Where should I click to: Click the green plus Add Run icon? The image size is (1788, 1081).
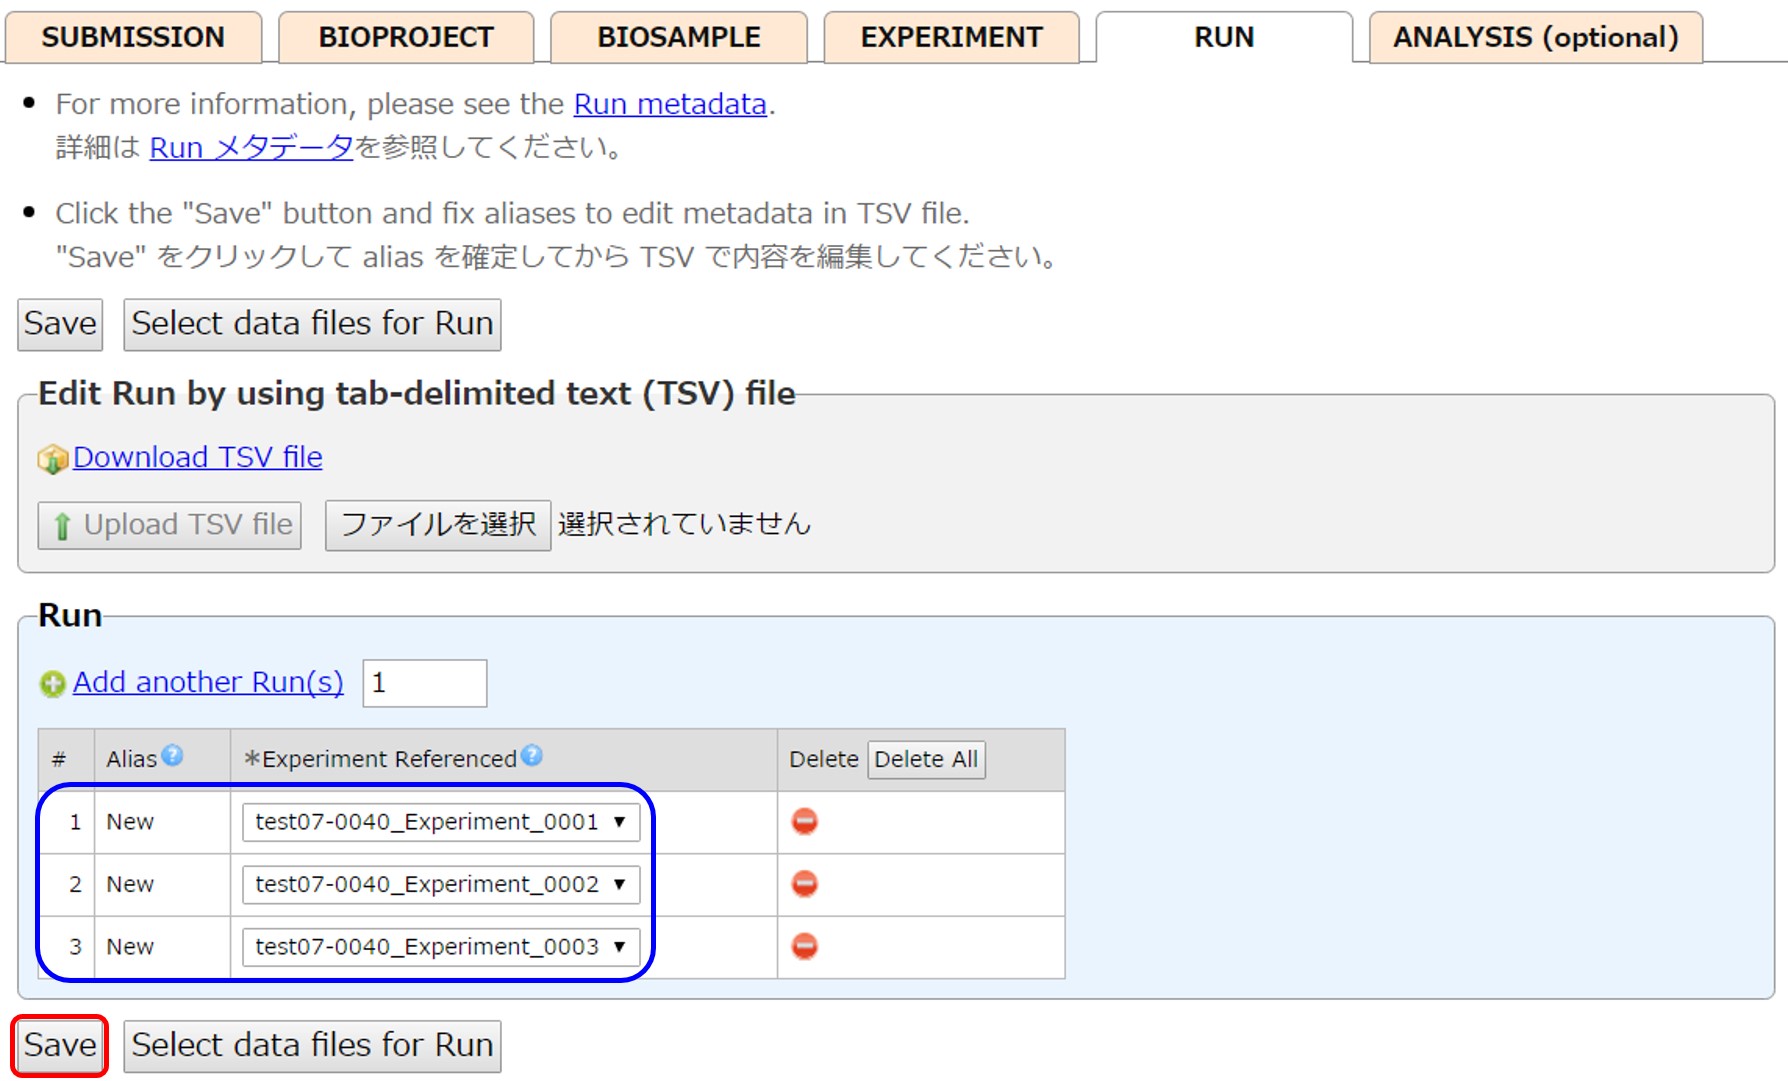pyautogui.click(x=52, y=684)
